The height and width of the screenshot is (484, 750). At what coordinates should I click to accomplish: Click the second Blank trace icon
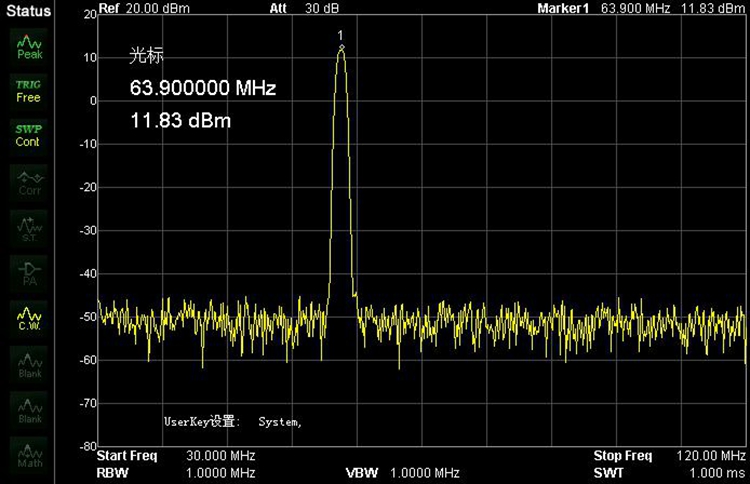[29, 410]
